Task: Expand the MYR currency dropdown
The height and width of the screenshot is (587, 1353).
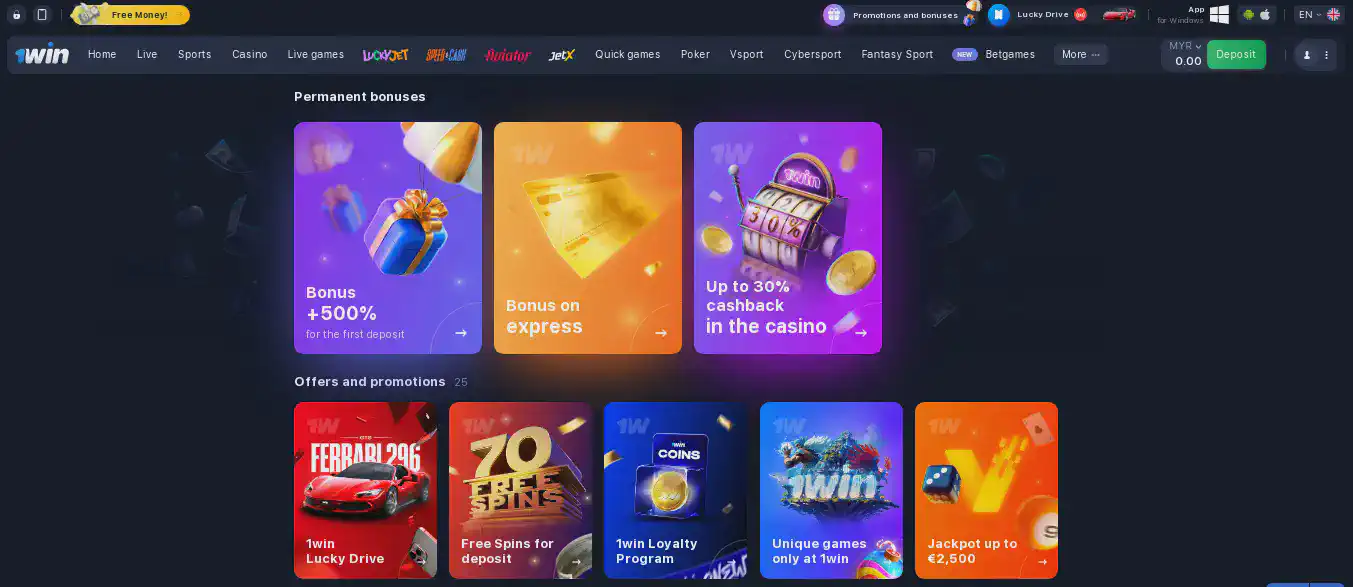Action: tap(1185, 46)
